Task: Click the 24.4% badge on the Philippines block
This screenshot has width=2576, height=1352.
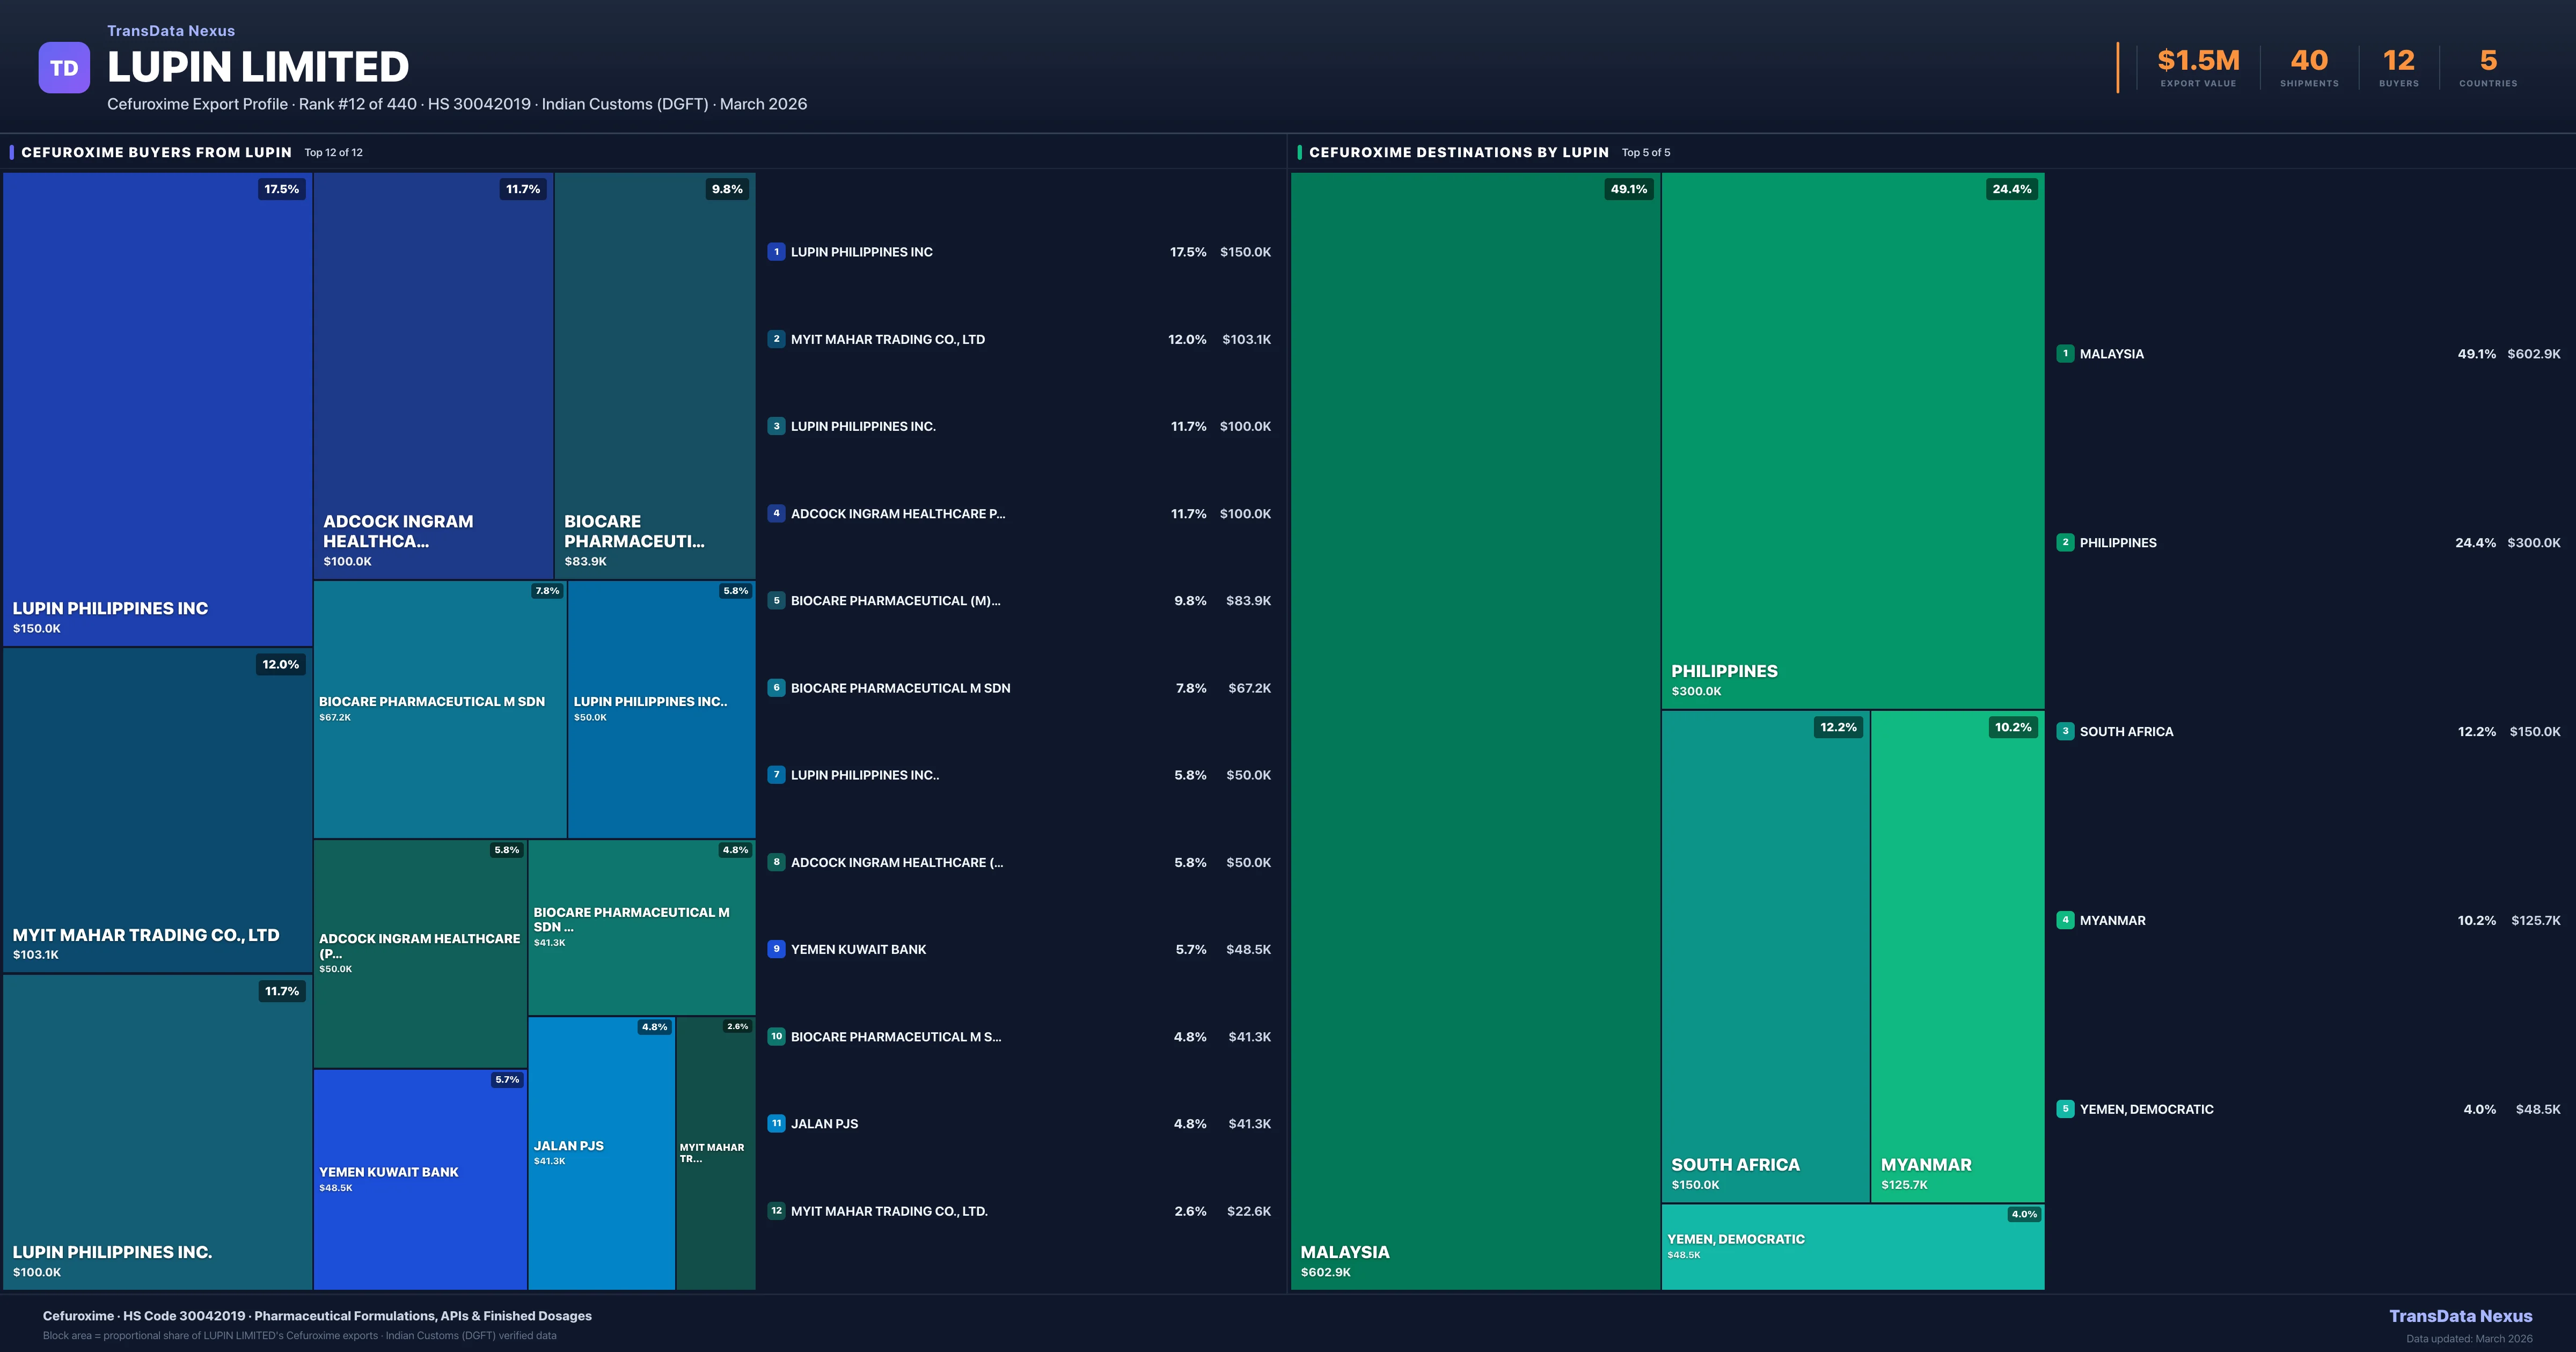Action: (x=2012, y=188)
